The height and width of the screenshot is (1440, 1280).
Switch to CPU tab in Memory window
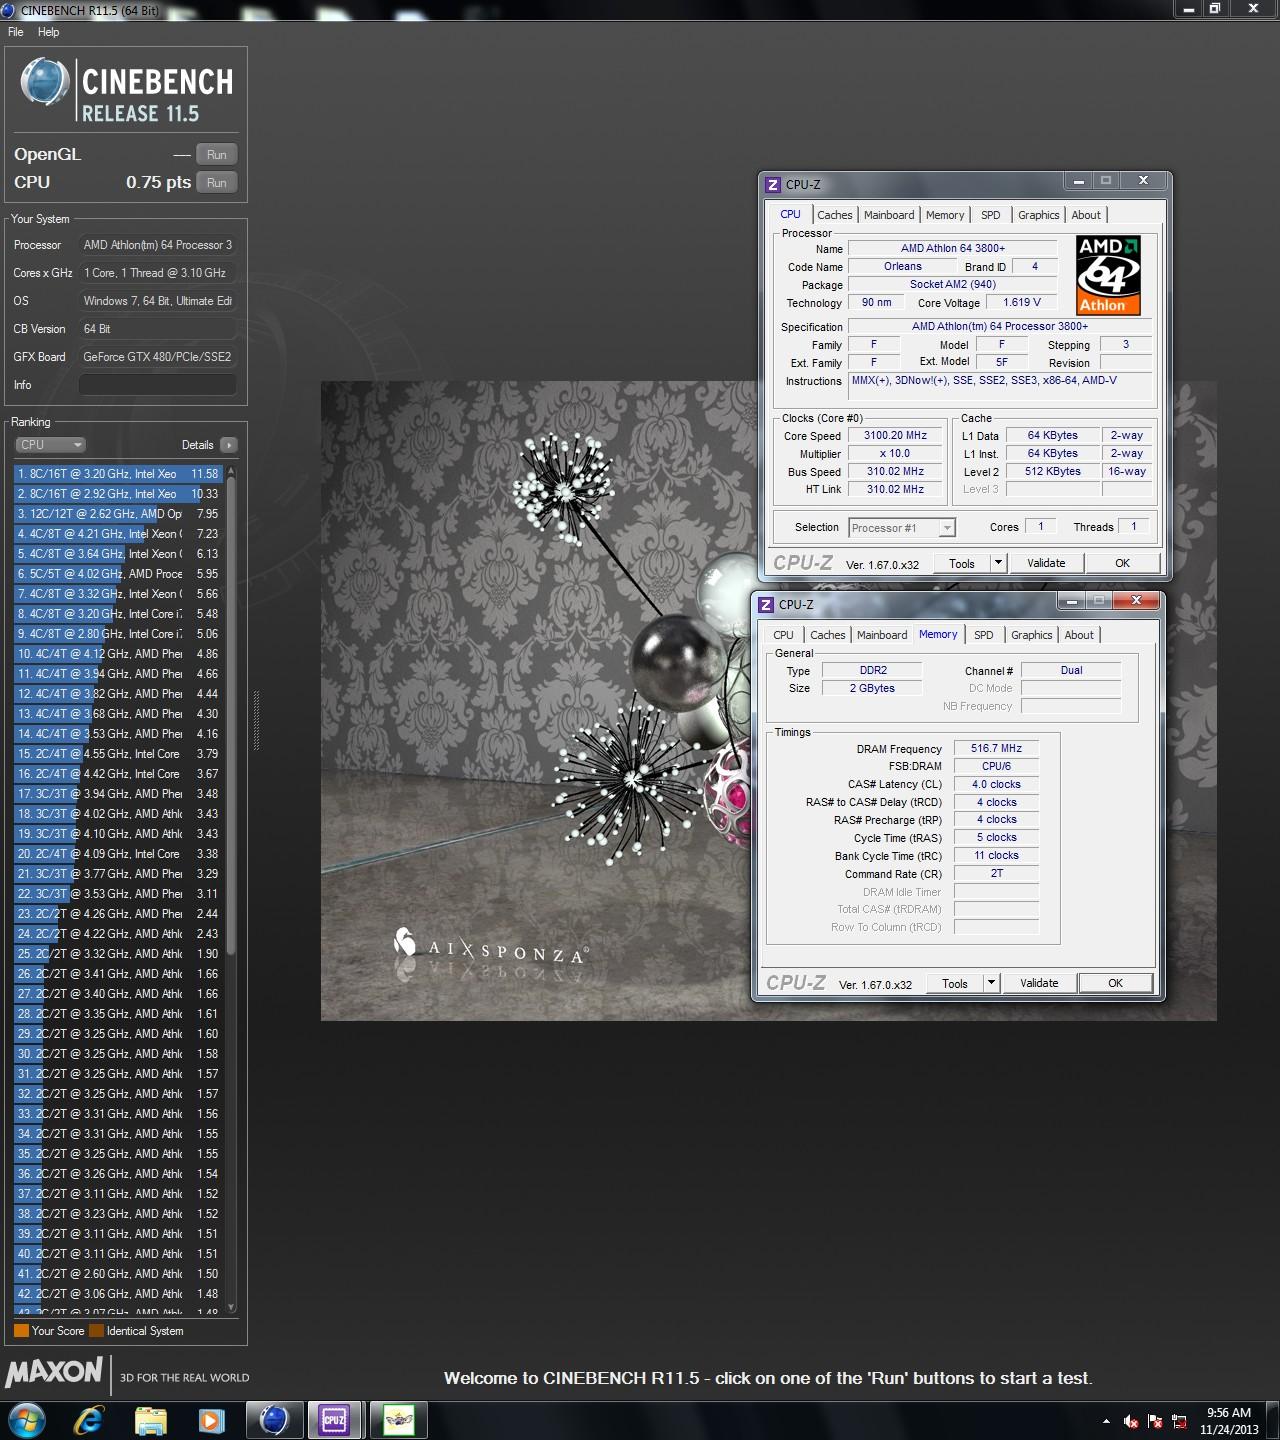[783, 635]
